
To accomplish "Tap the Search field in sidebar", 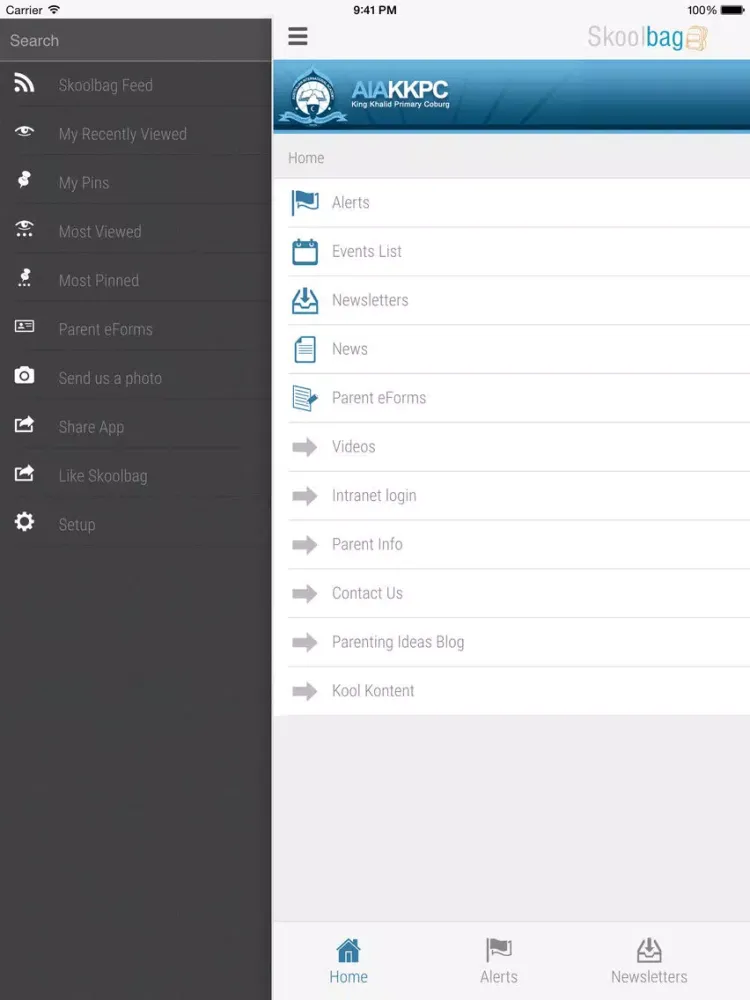I will click(x=135, y=41).
